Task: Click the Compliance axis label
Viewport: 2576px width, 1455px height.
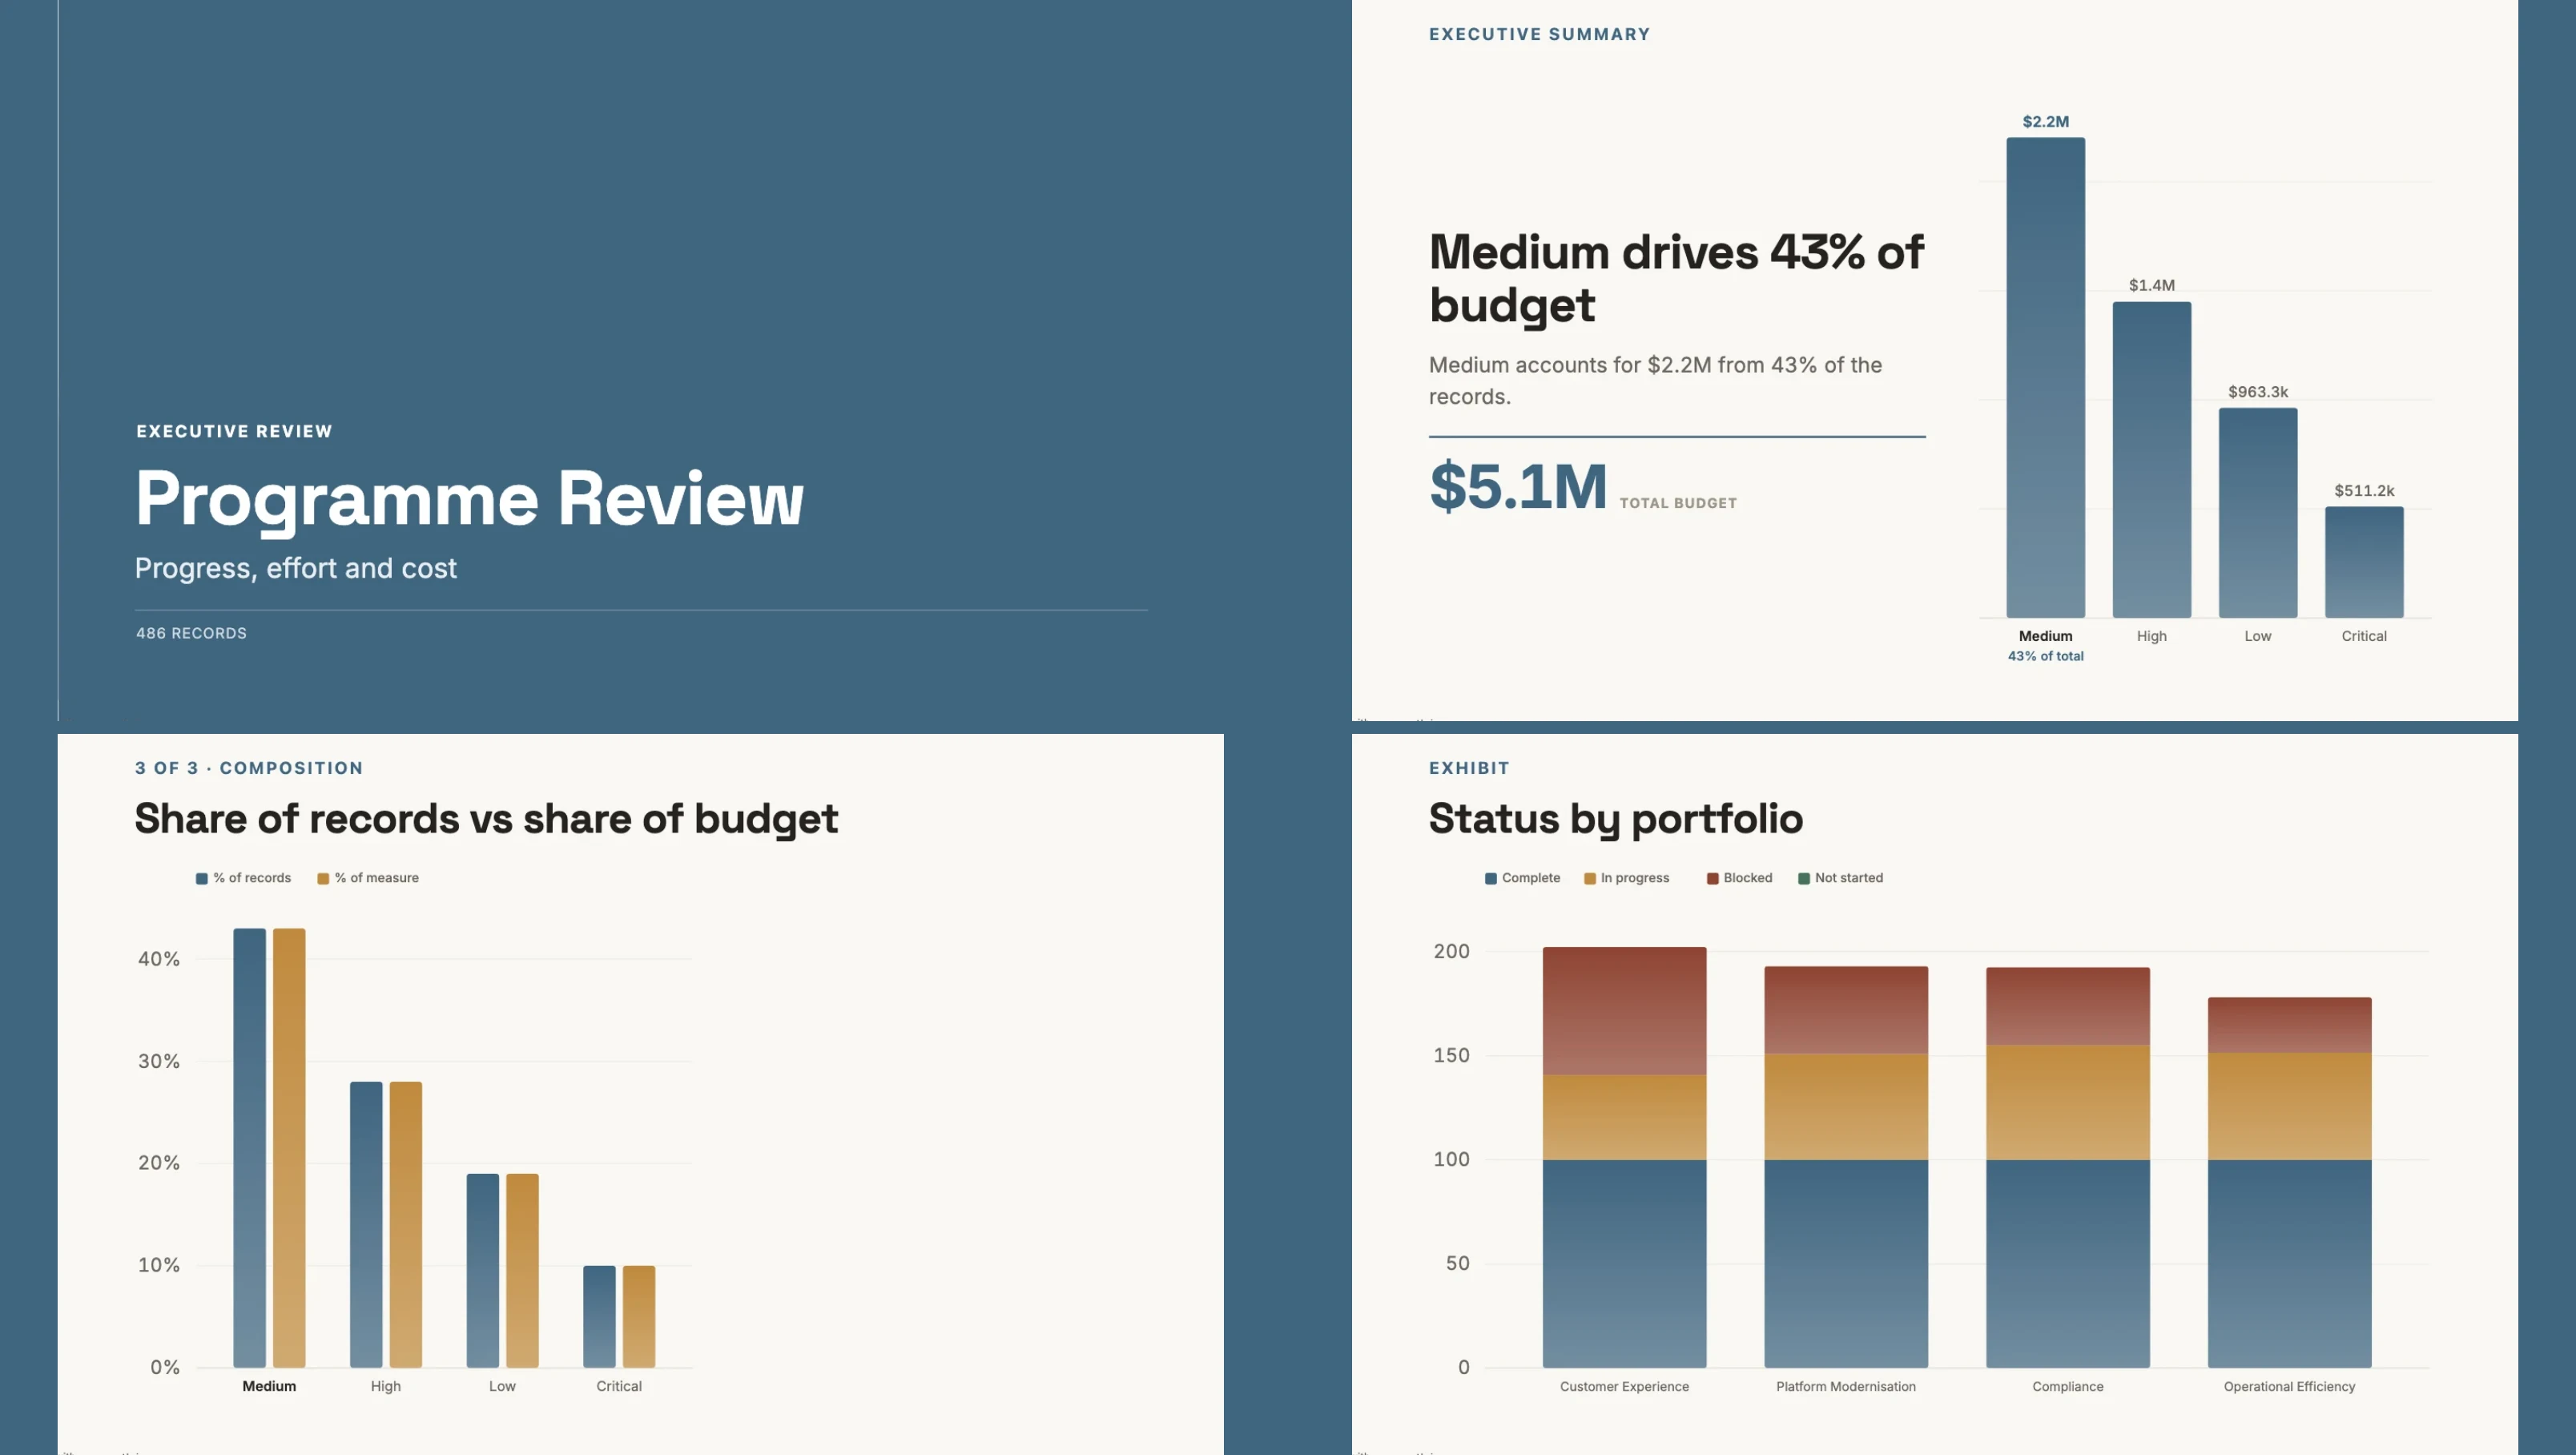Action: [x=2067, y=1386]
